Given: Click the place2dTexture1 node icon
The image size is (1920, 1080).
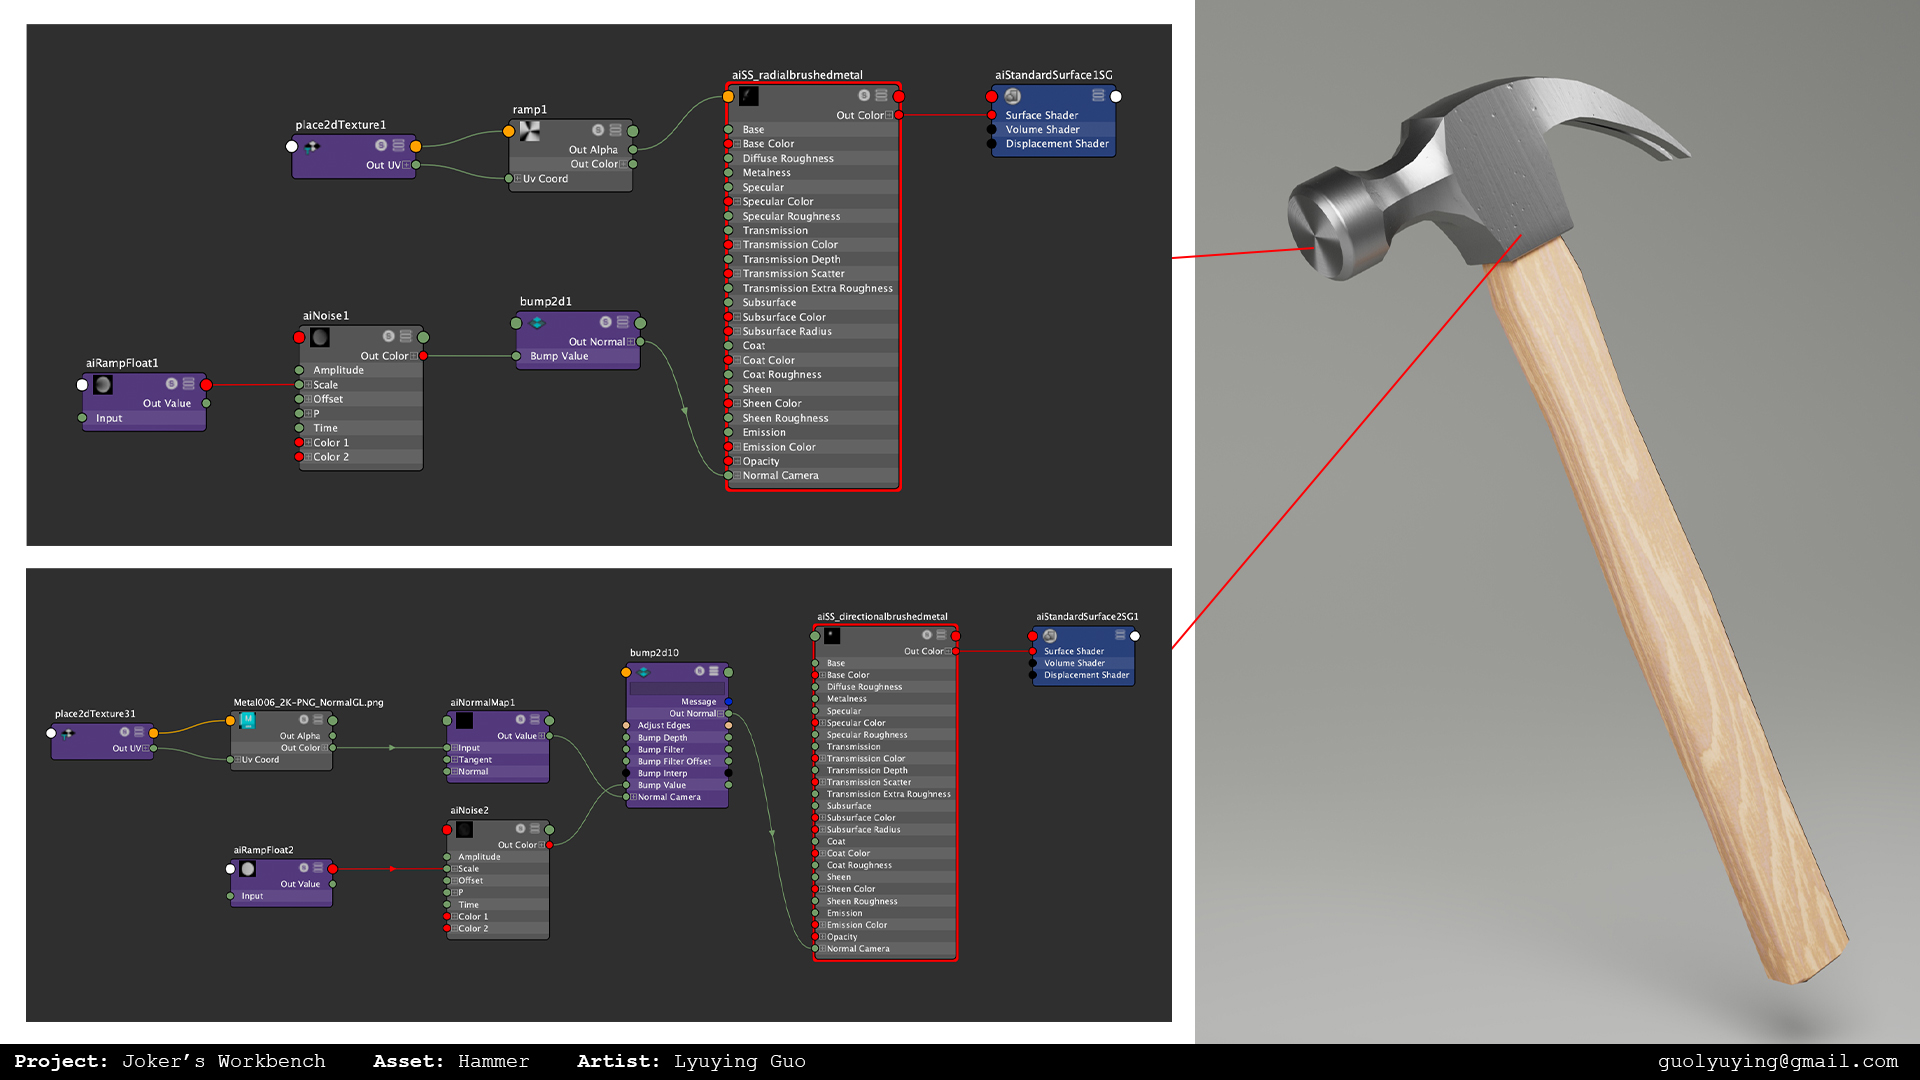Looking at the screenshot, I should point(312,146).
